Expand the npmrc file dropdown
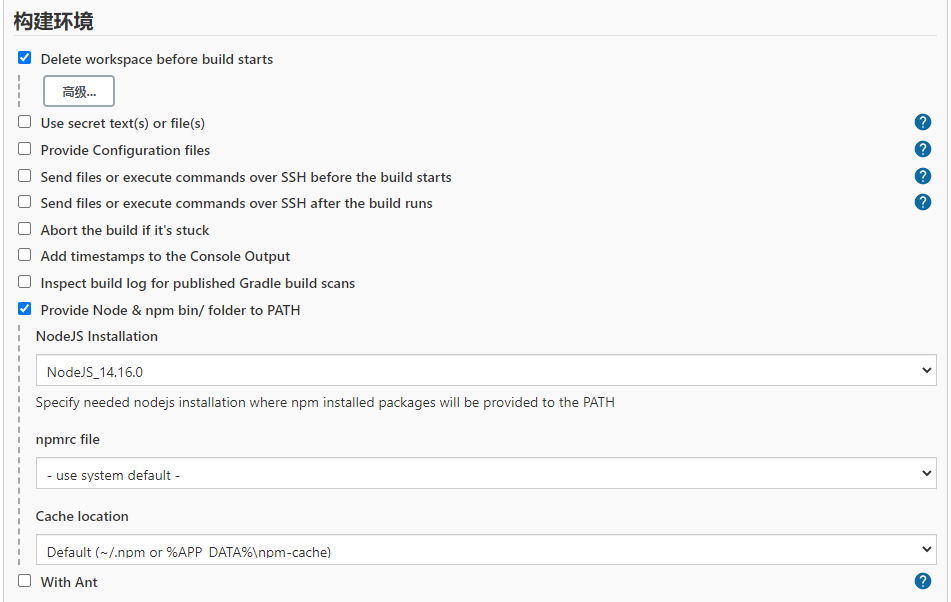This screenshot has width=951, height=602. pos(486,474)
